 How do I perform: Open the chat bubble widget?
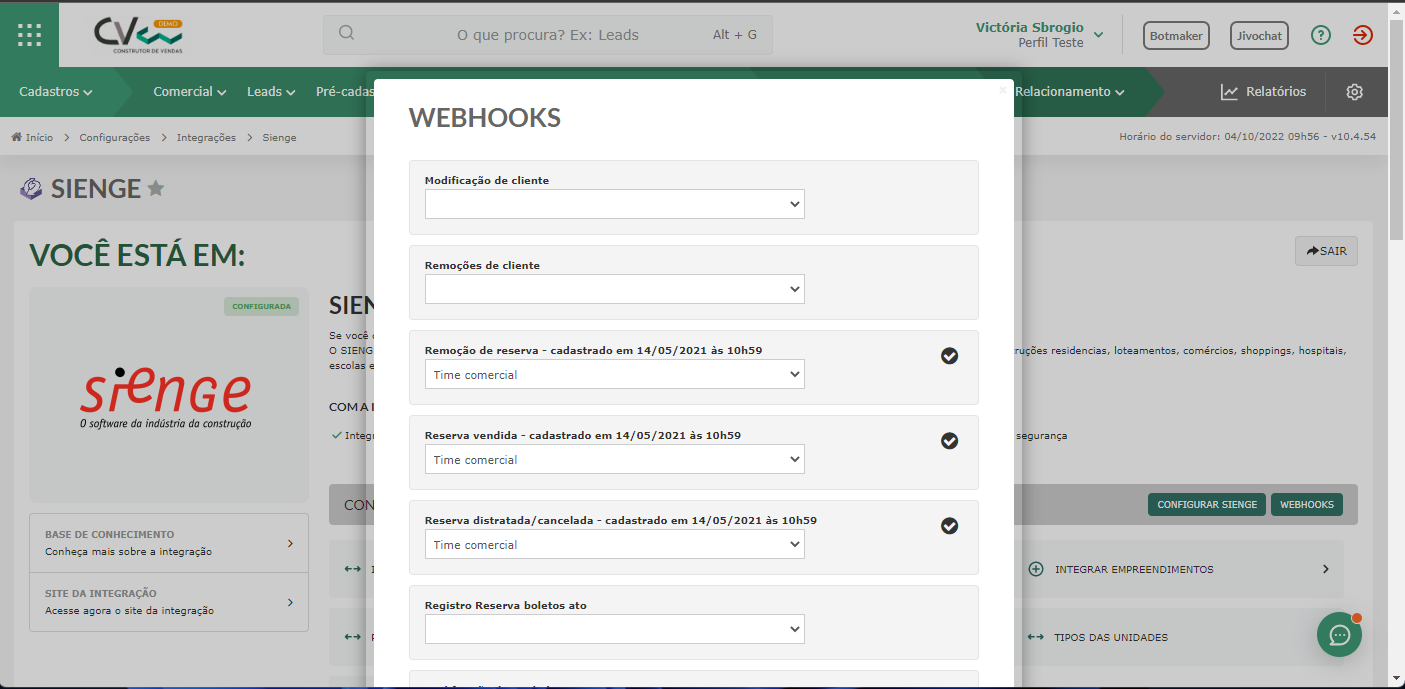(1340, 634)
